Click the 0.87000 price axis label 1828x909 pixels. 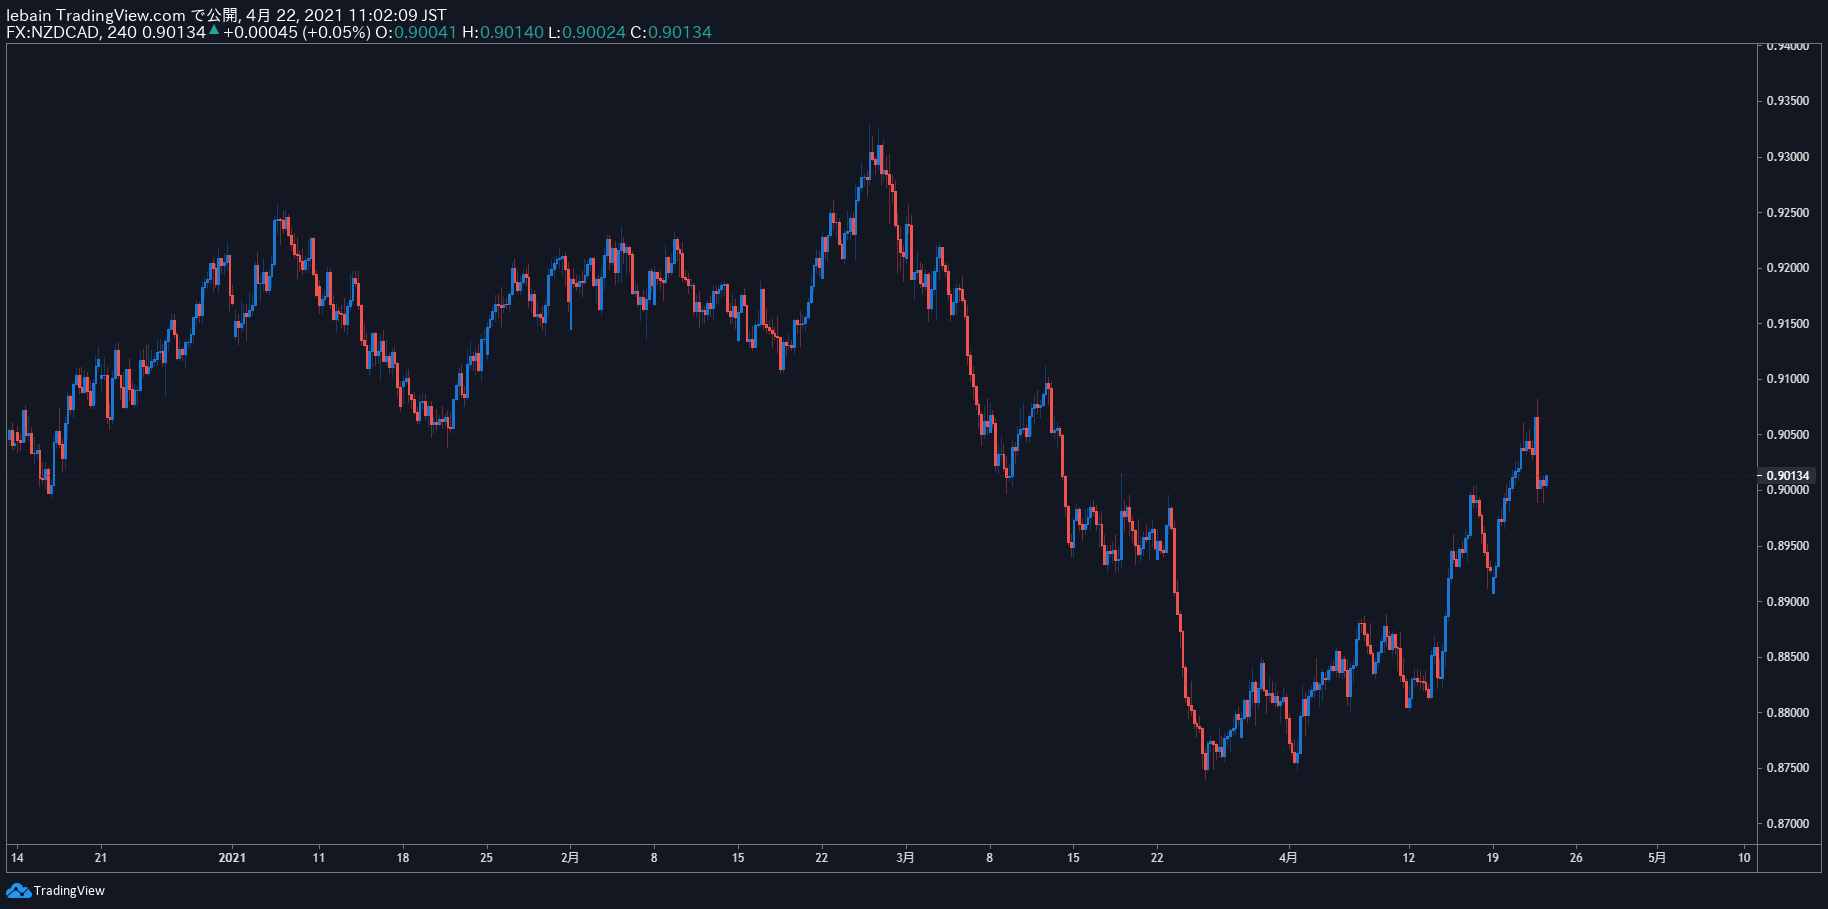pos(1787,824)
